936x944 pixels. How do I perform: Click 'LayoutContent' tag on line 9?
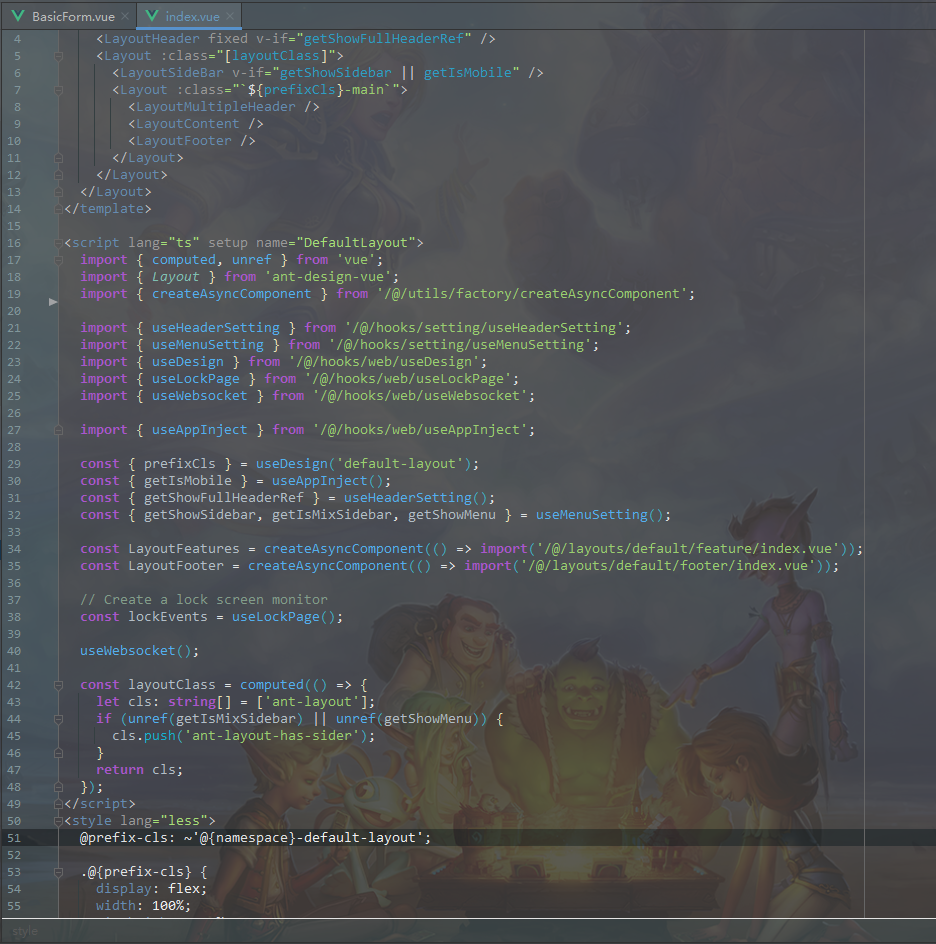[187, 123]
